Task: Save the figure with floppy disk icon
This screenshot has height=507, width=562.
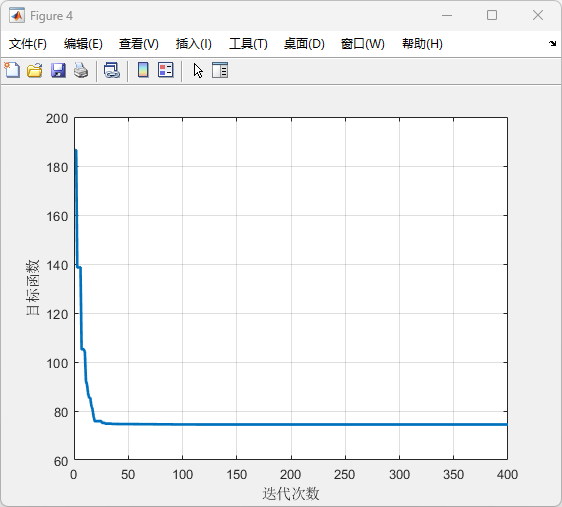Action: [x=58, y=70]
